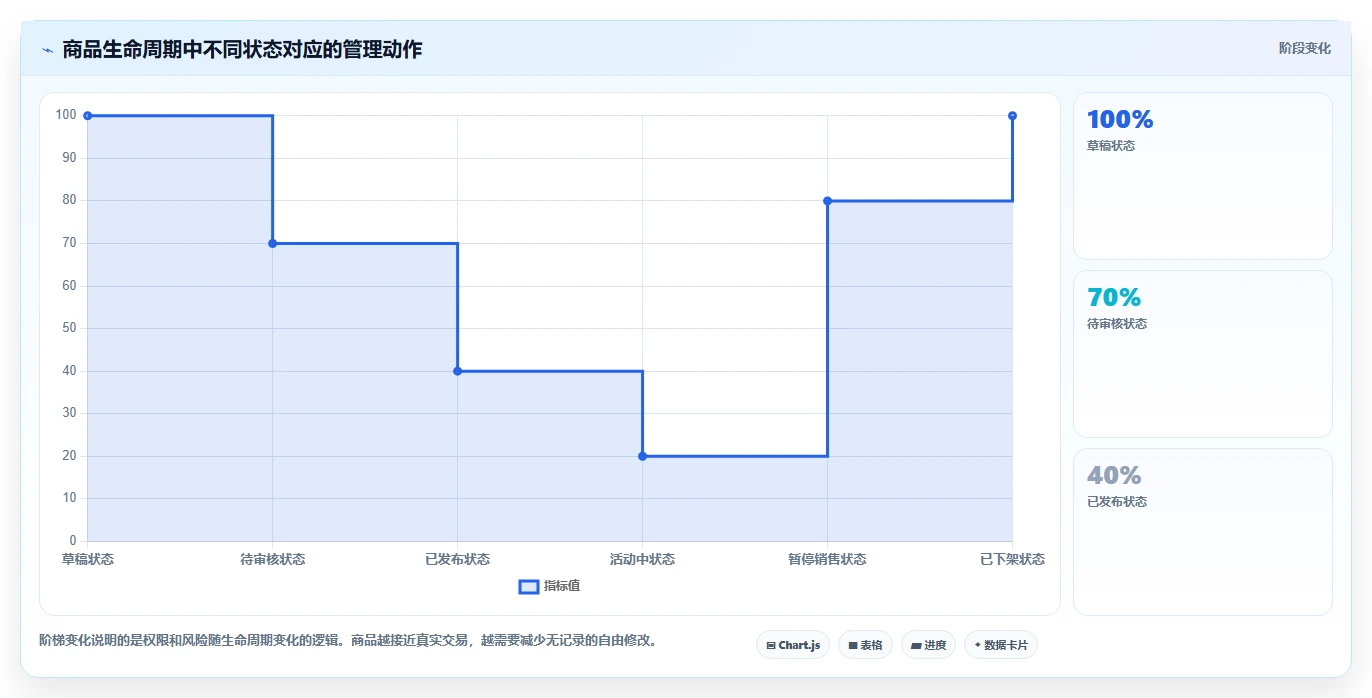This screenshot has width=1372, height=698.
Task: Click the y-axis value 50
Action: [70, 328]
